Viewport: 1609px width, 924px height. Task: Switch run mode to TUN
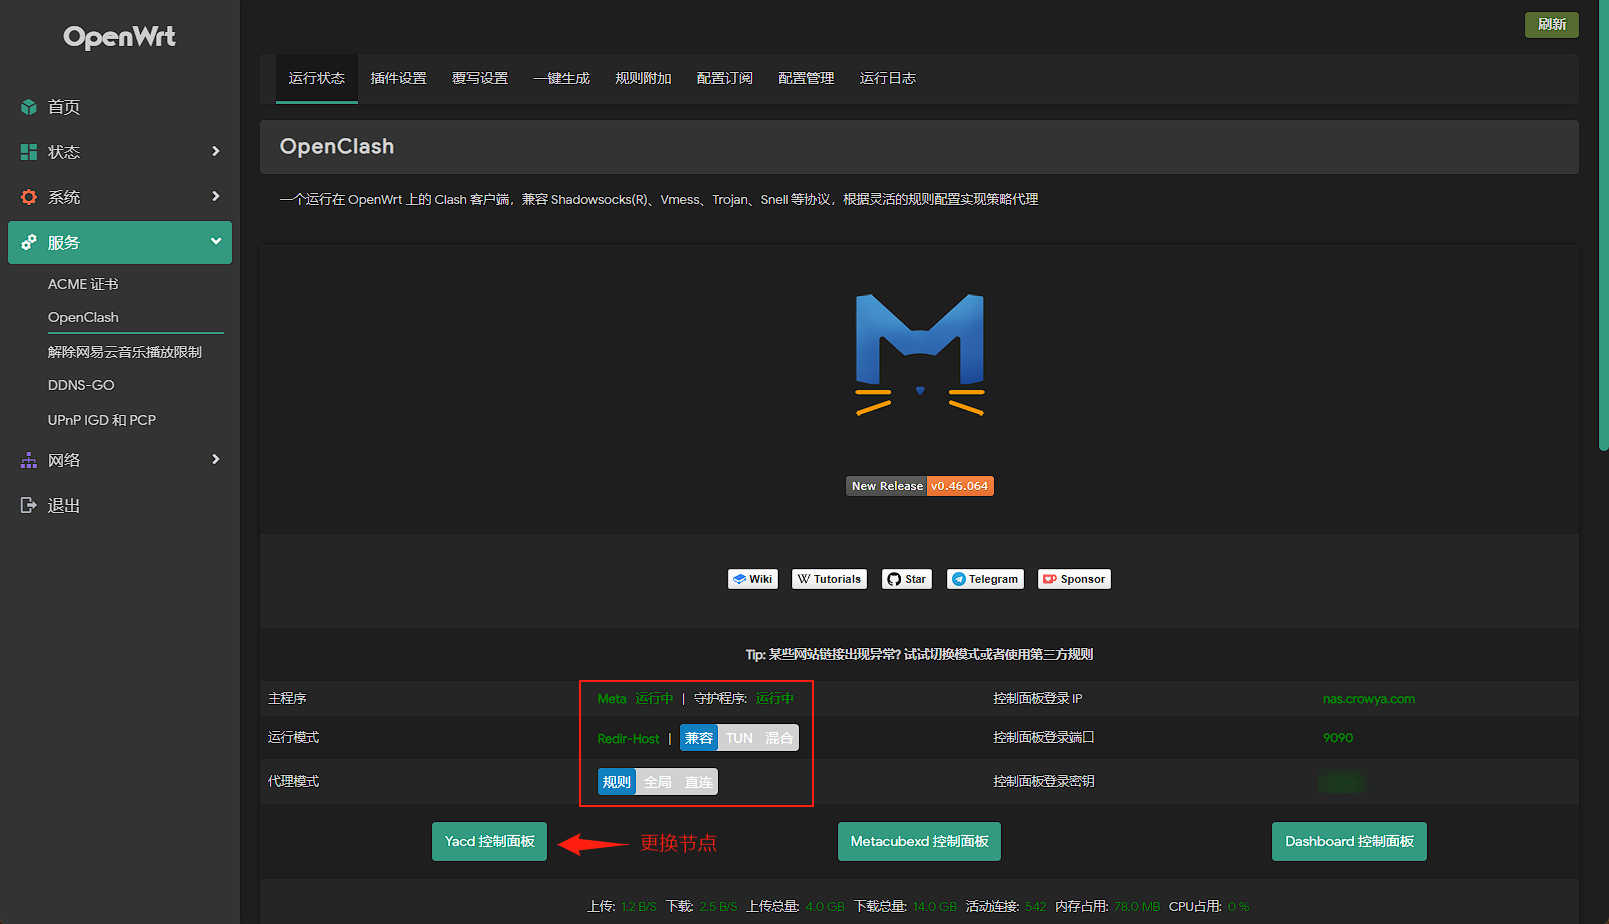pos(739,738)
